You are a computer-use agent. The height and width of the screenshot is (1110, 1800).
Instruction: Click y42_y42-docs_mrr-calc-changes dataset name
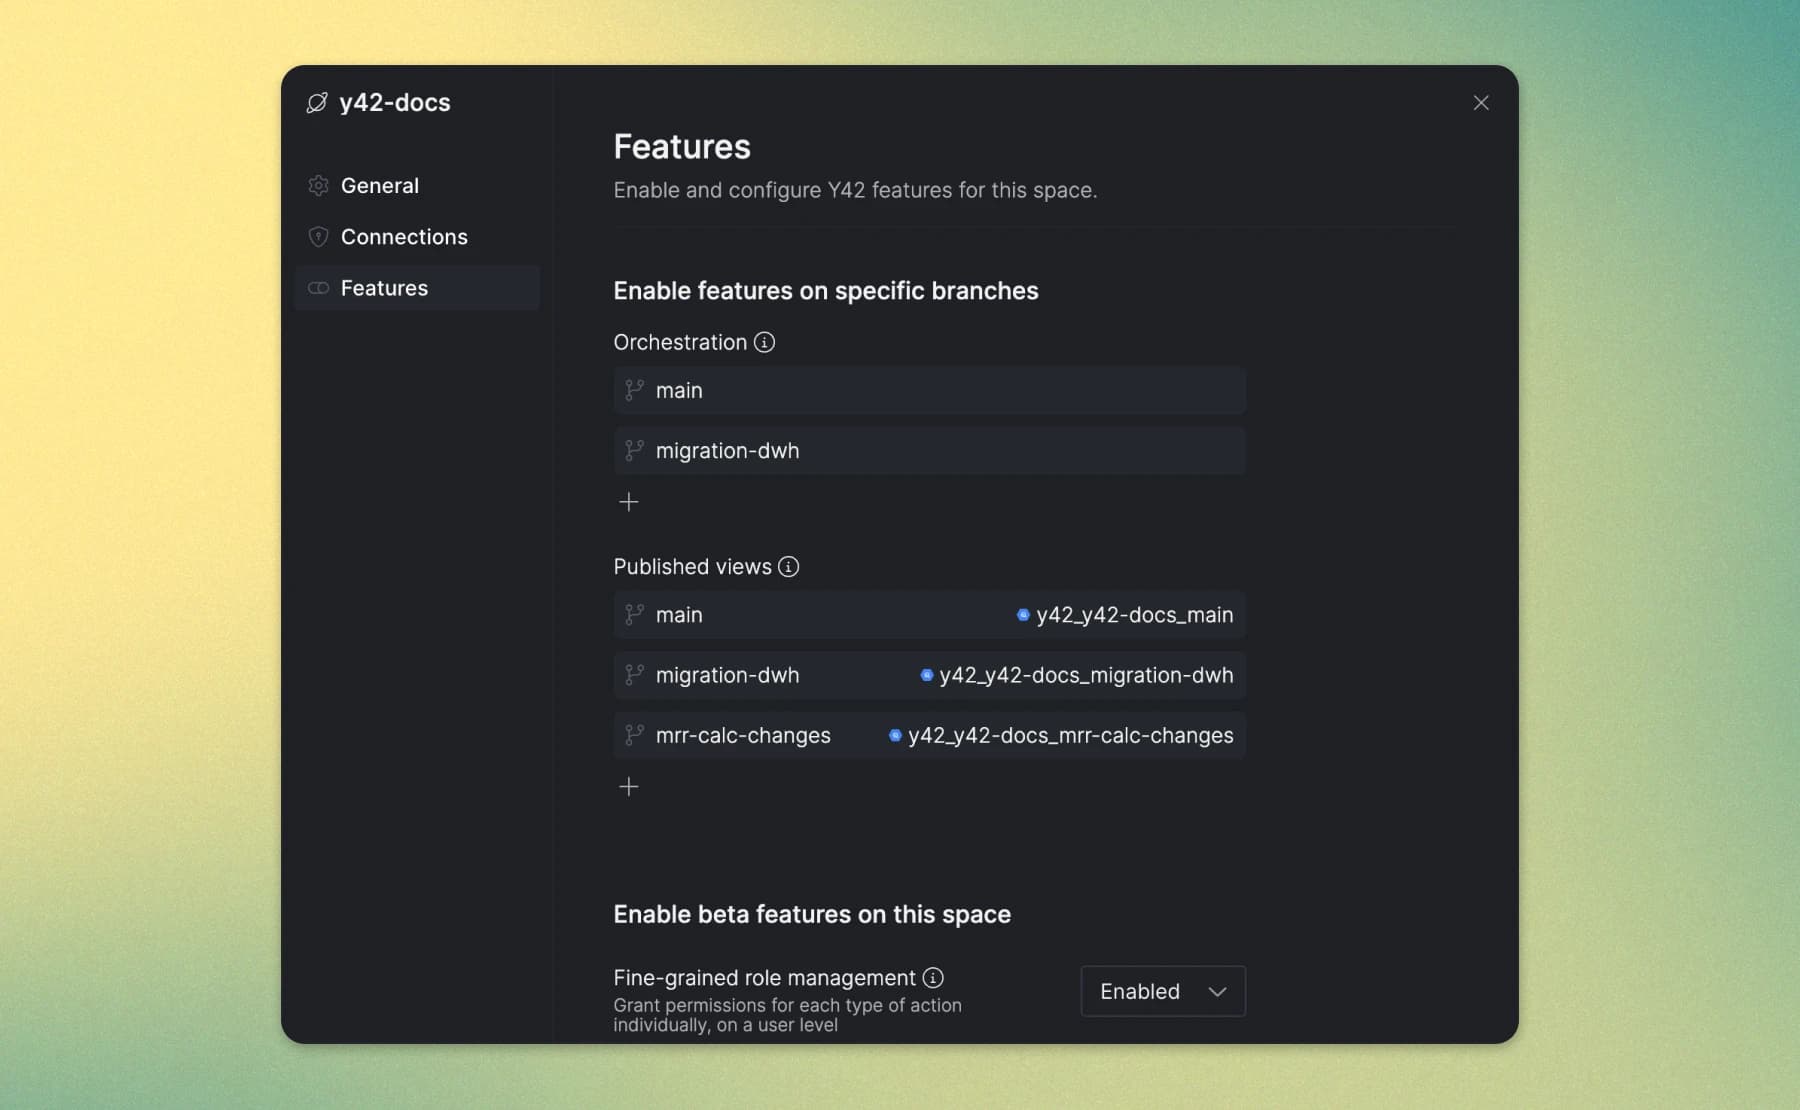[1070, 735]
